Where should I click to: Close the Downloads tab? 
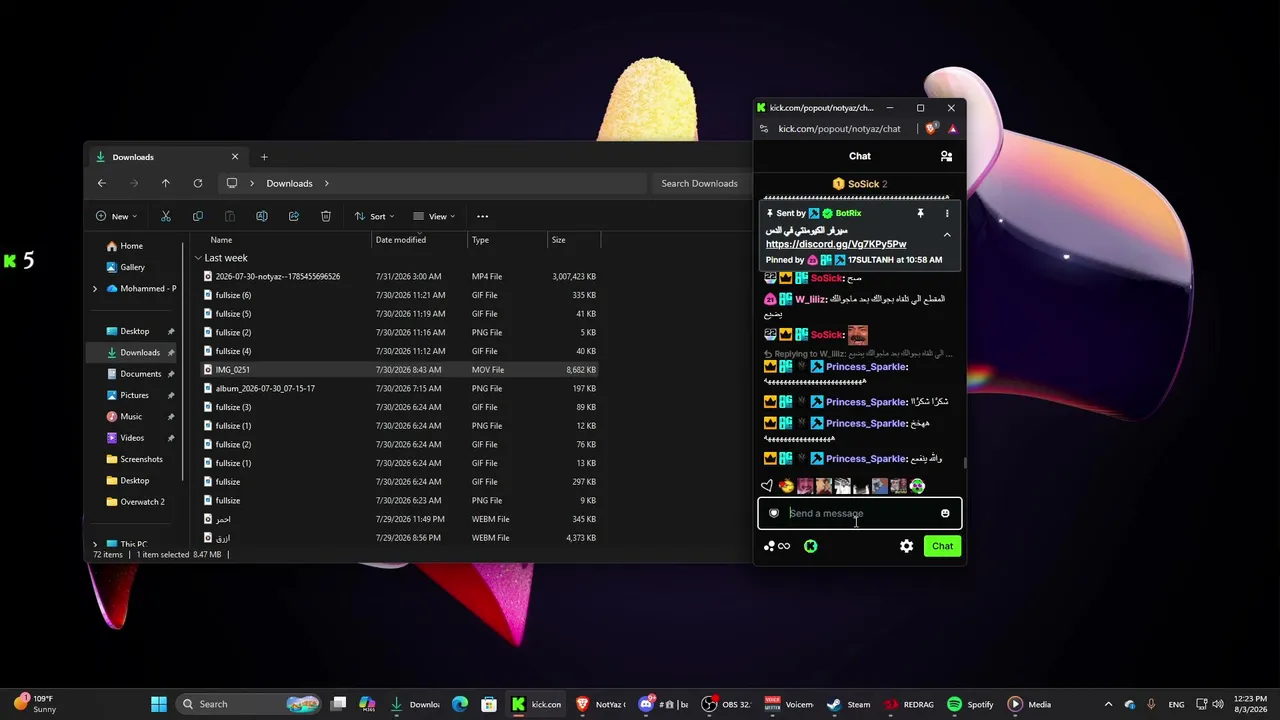tap(235, 157)
